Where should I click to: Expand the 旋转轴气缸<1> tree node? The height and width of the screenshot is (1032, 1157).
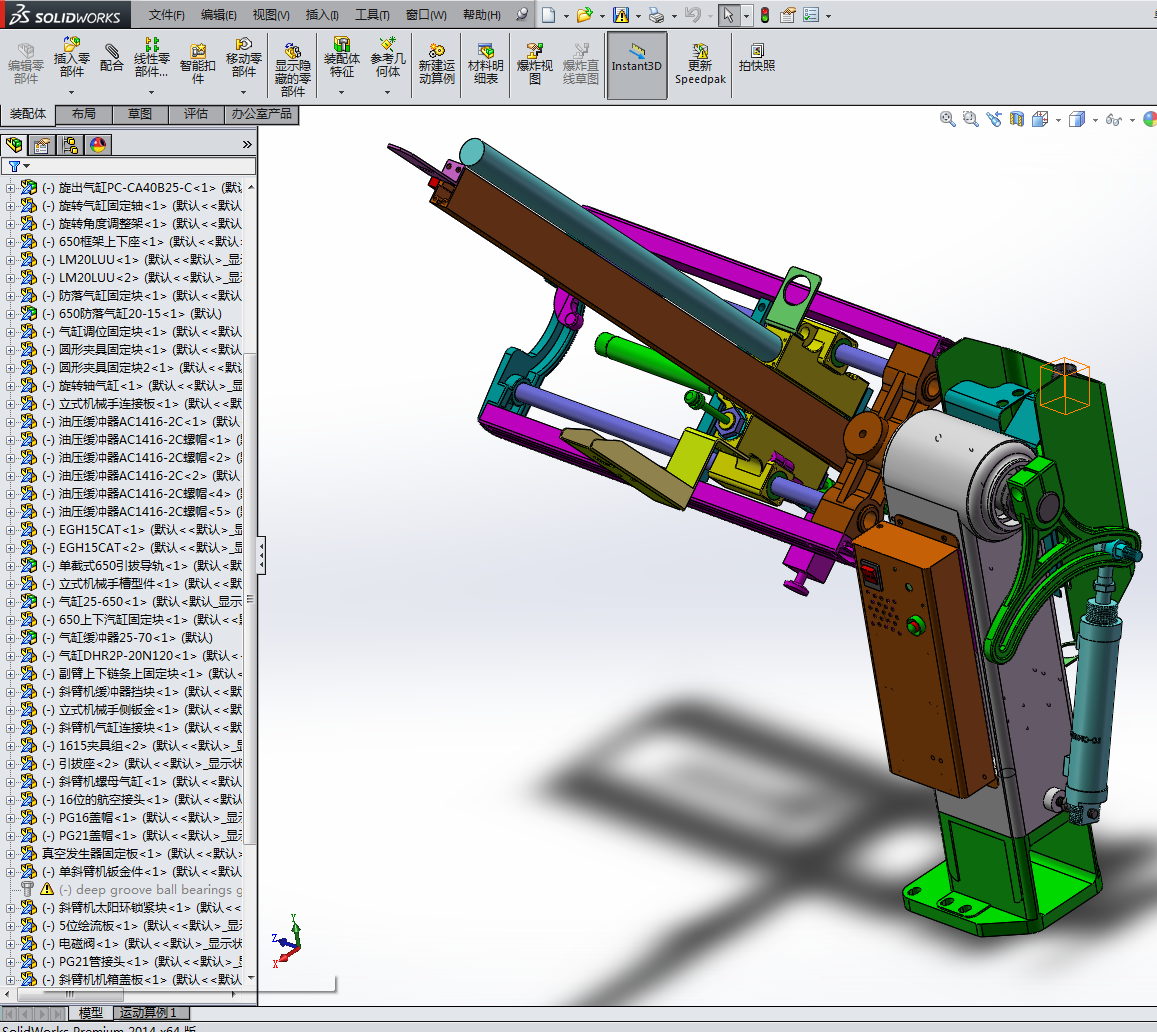pos(11,386)
